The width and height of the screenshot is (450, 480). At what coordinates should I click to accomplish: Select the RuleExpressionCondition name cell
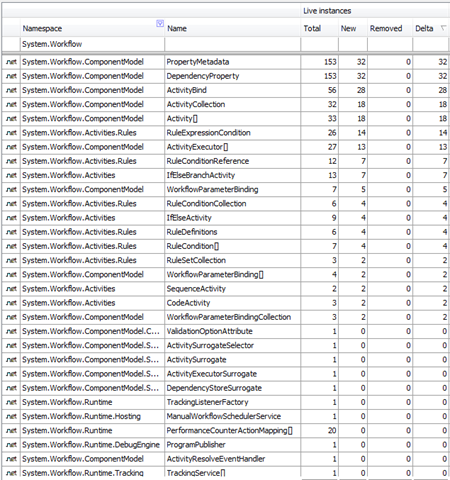233,133
